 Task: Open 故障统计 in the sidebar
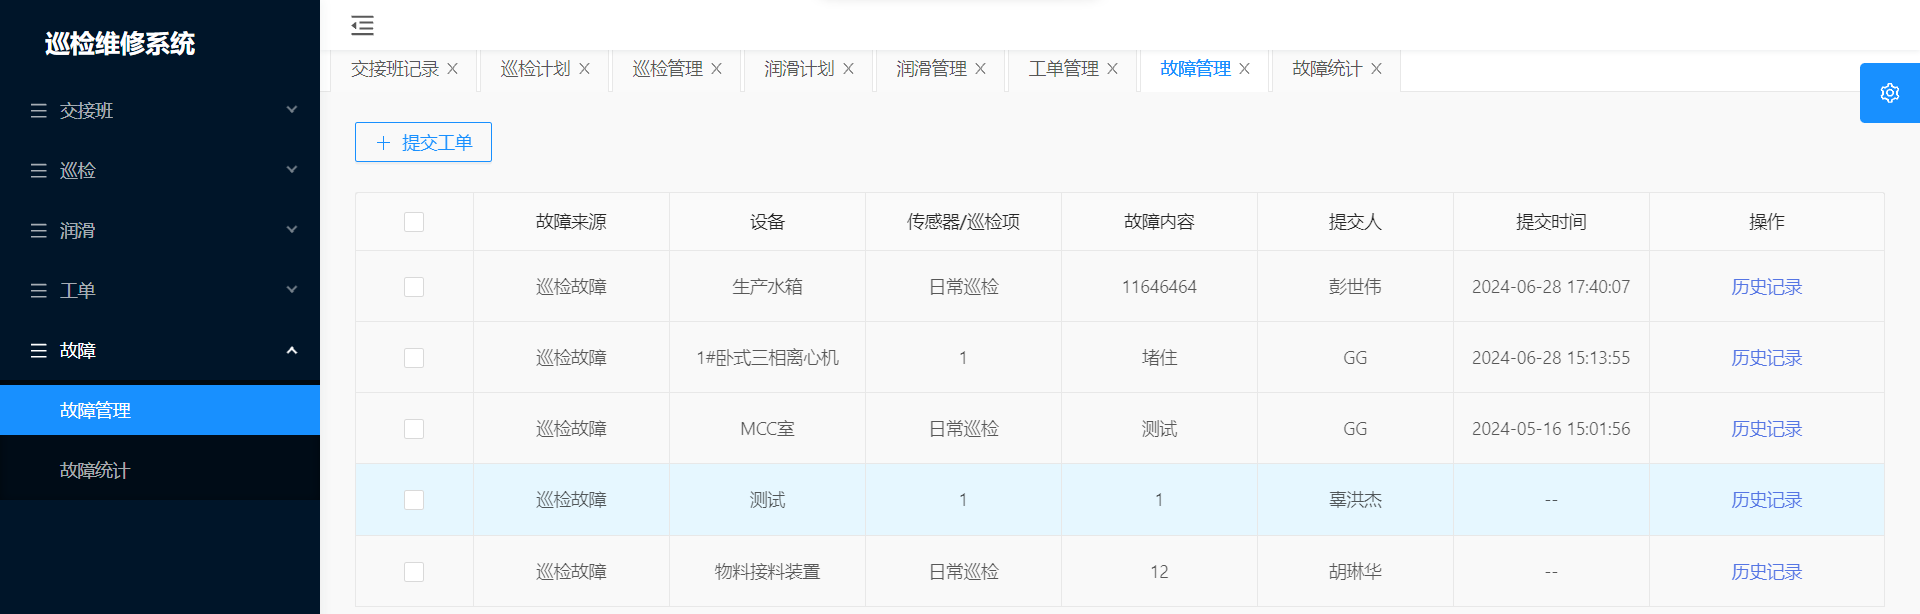point(160,470)
